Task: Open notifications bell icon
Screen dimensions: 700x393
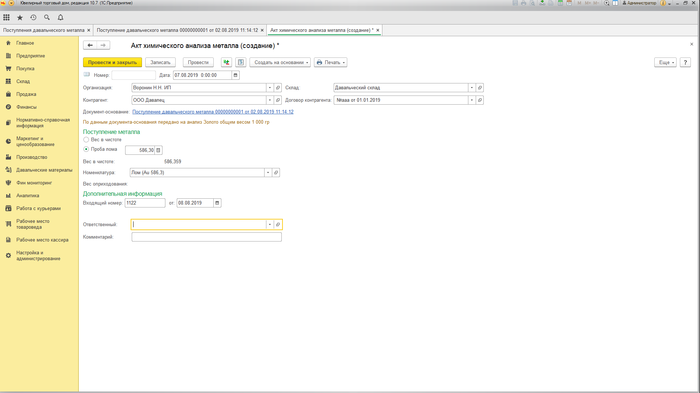Action: (x=60, y=17)
